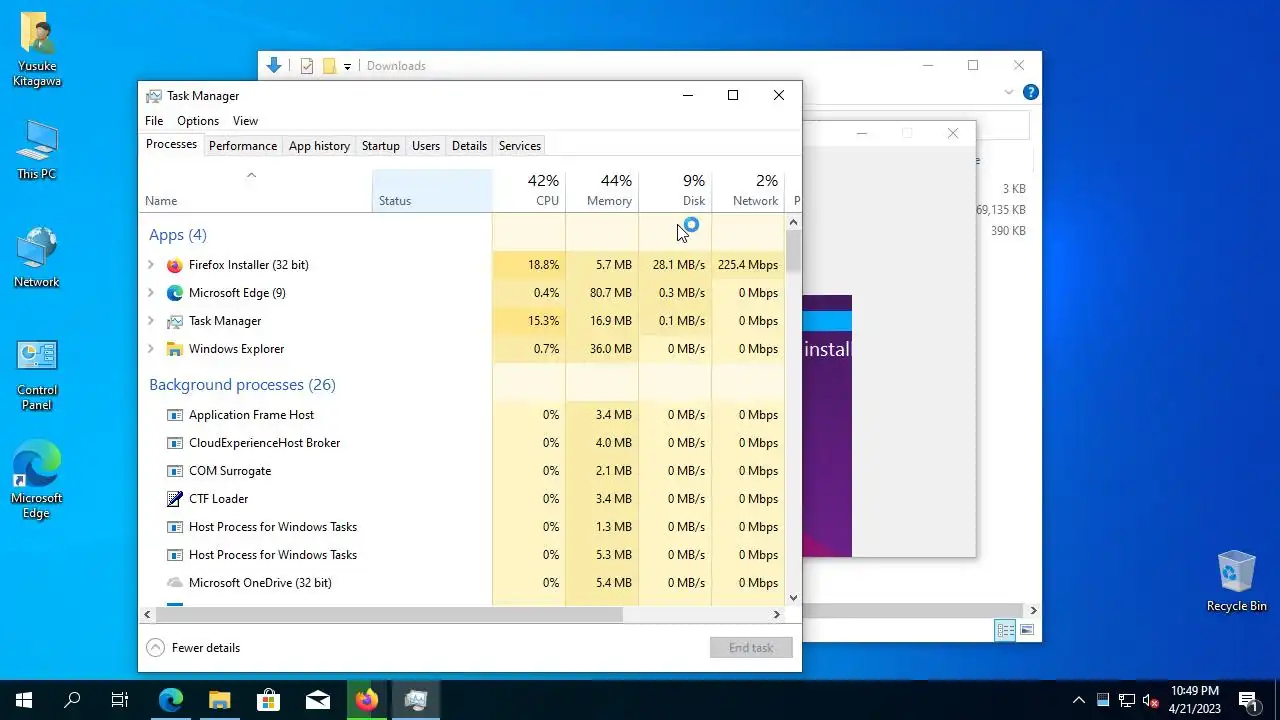Collapse to Fewer details view

coord(194,648)
